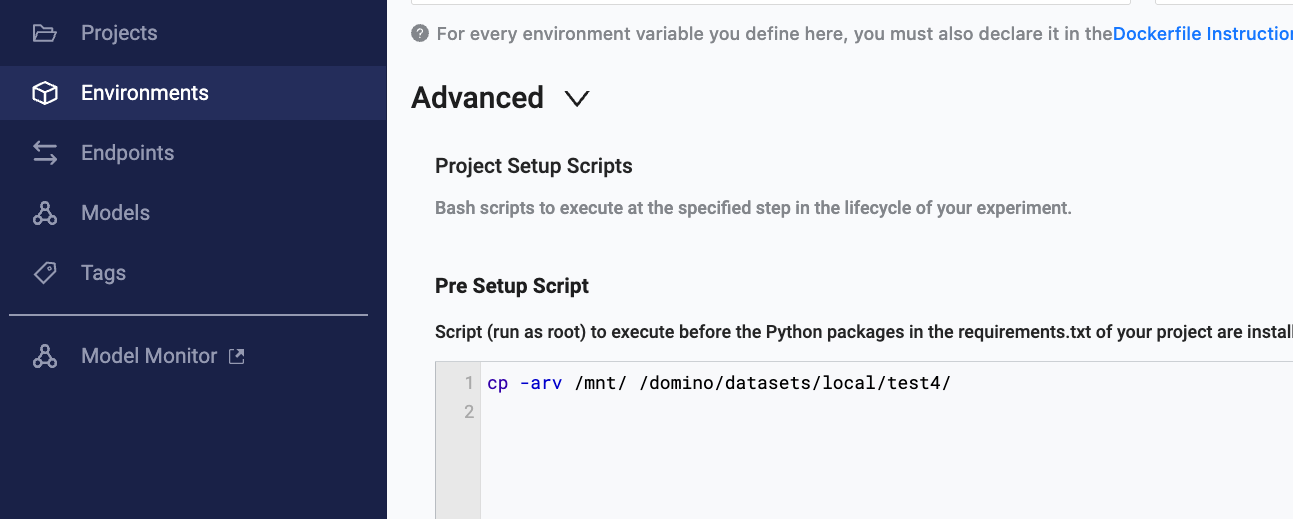Click the 'Script (run as root)' description
This screenshot has width=1293, height=519.
[x=864, y=331]
